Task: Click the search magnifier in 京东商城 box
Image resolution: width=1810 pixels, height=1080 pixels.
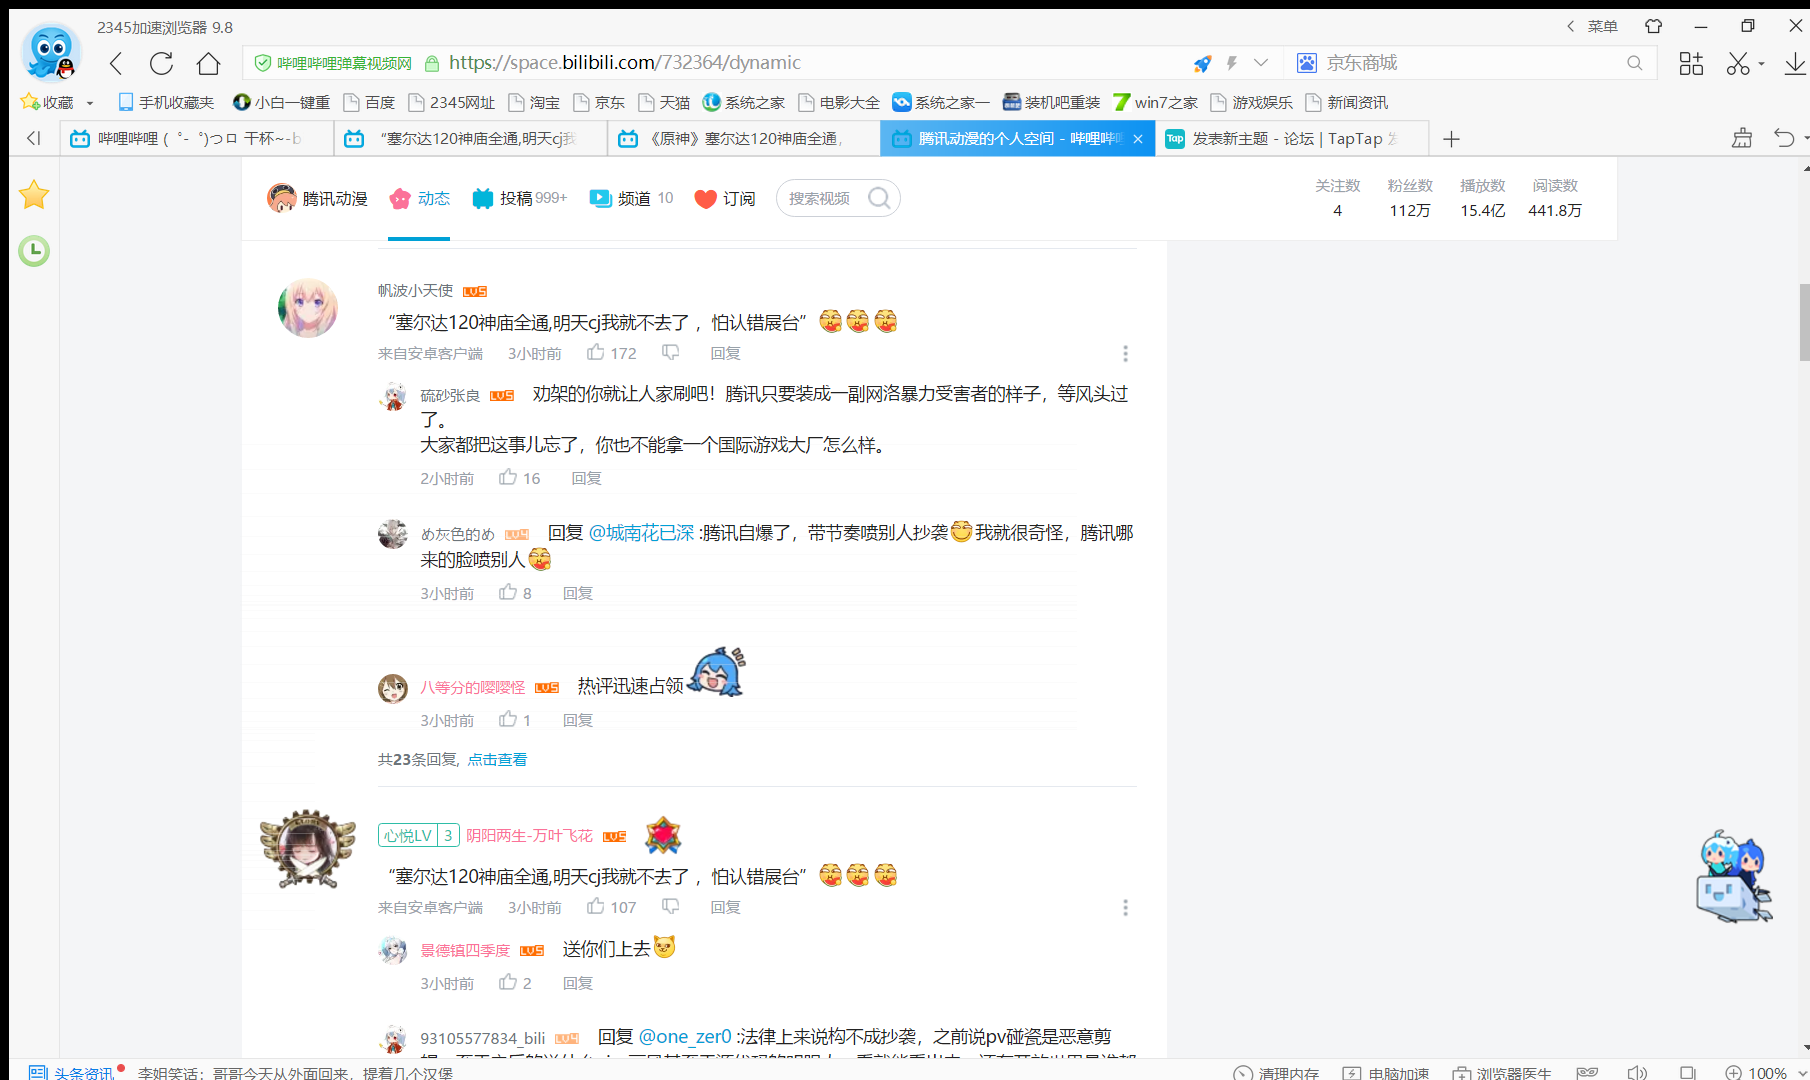Action: (1634, 63)
